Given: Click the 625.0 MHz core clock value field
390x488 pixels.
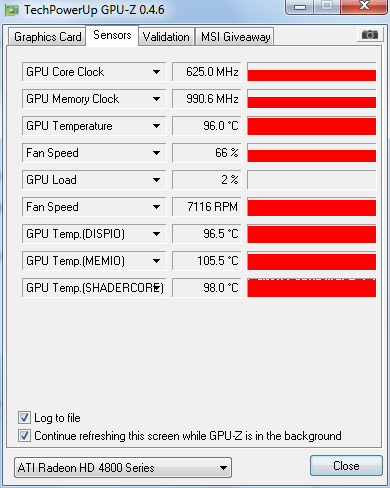Looking at the screenshot, I should 207,72.
